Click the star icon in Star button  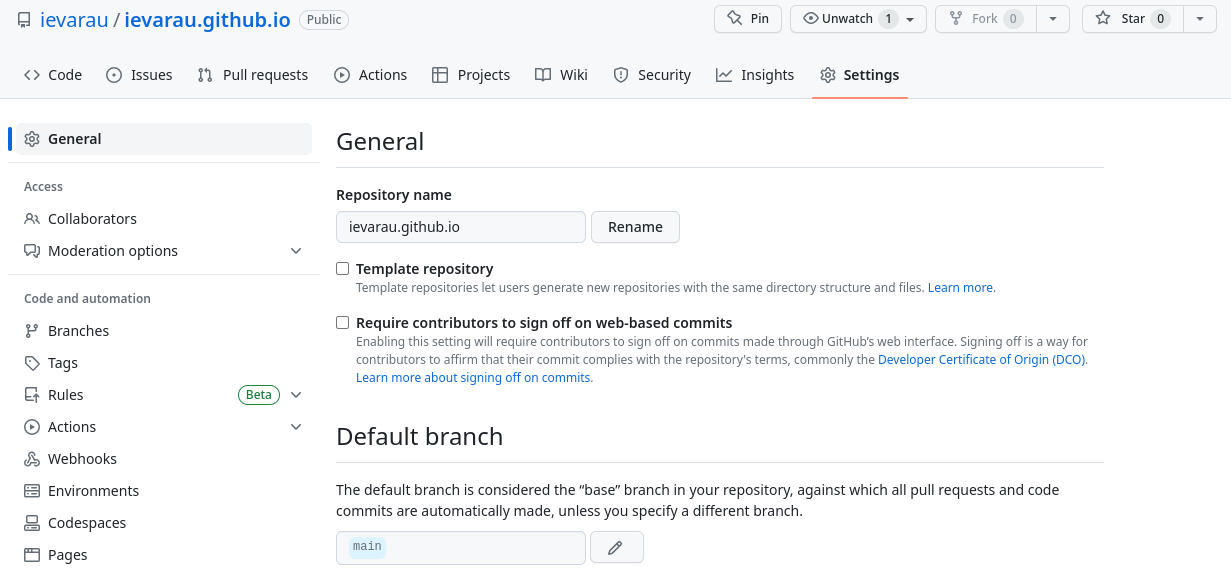coord(1103,18)
